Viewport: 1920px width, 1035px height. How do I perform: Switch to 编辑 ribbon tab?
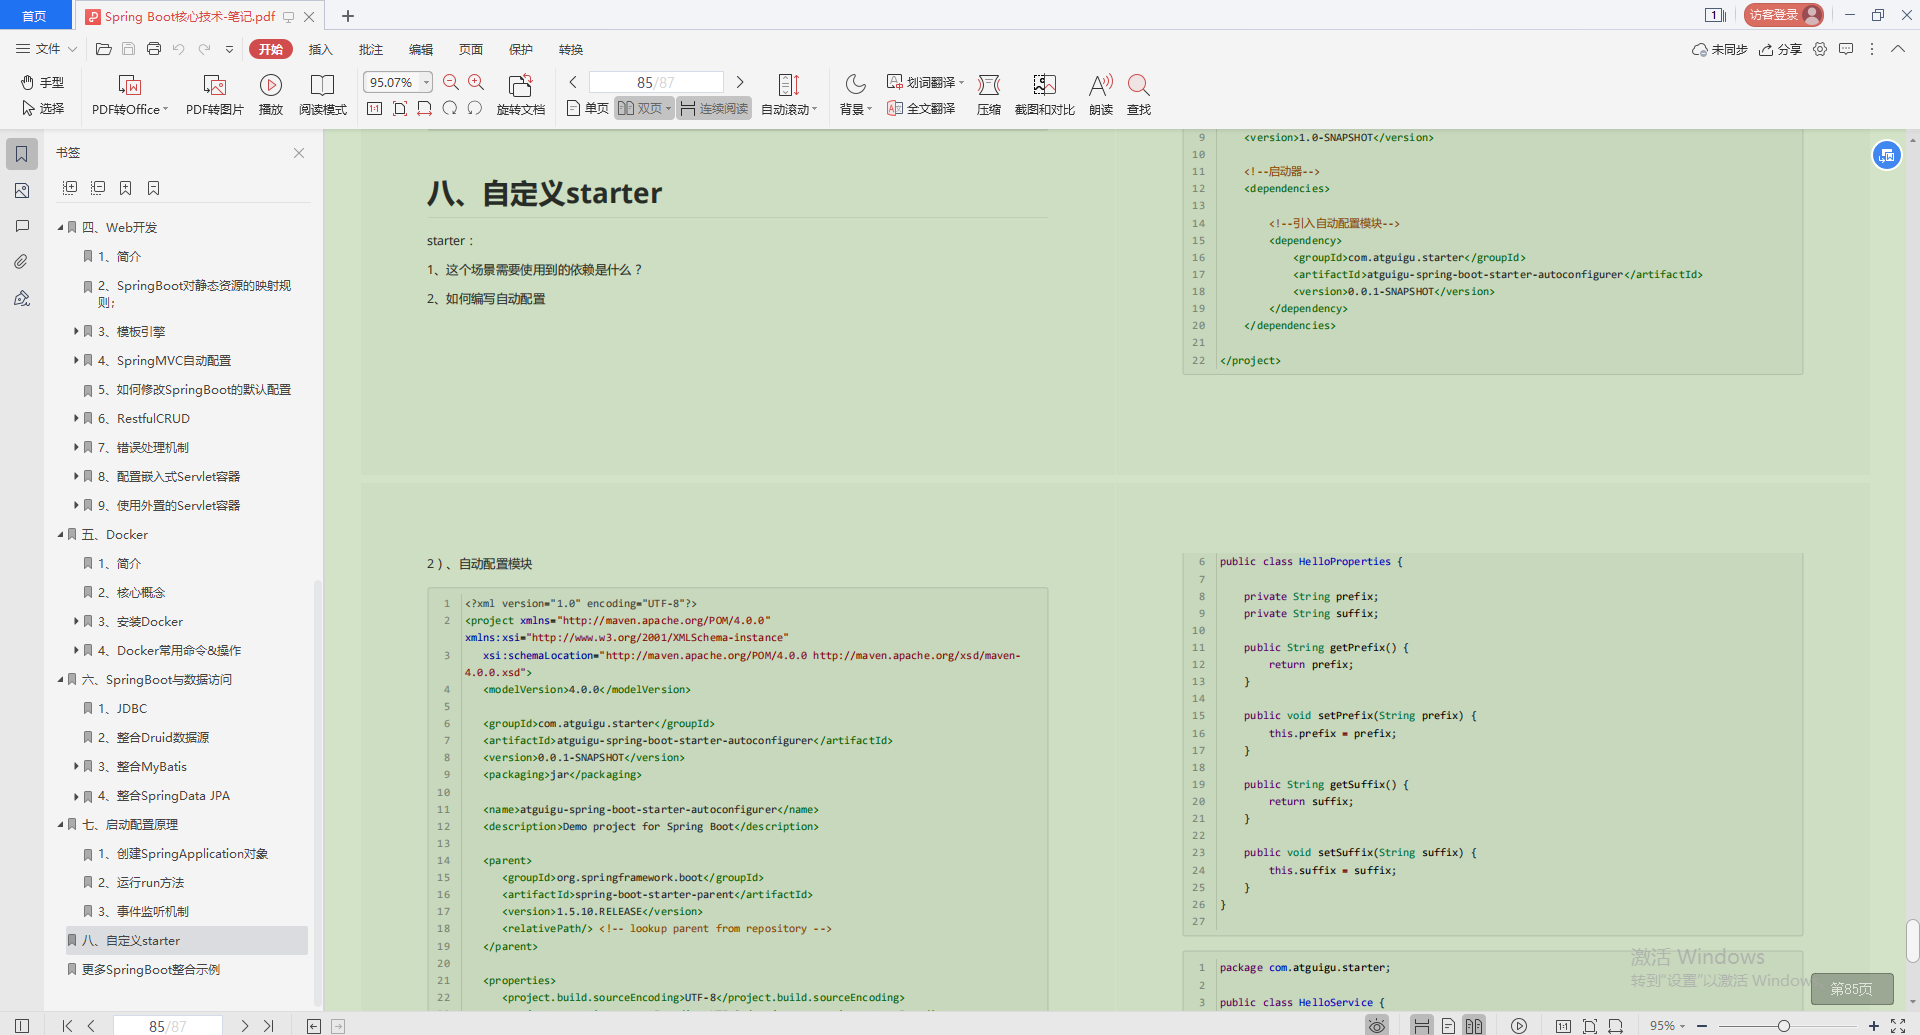tap(420, 49)
